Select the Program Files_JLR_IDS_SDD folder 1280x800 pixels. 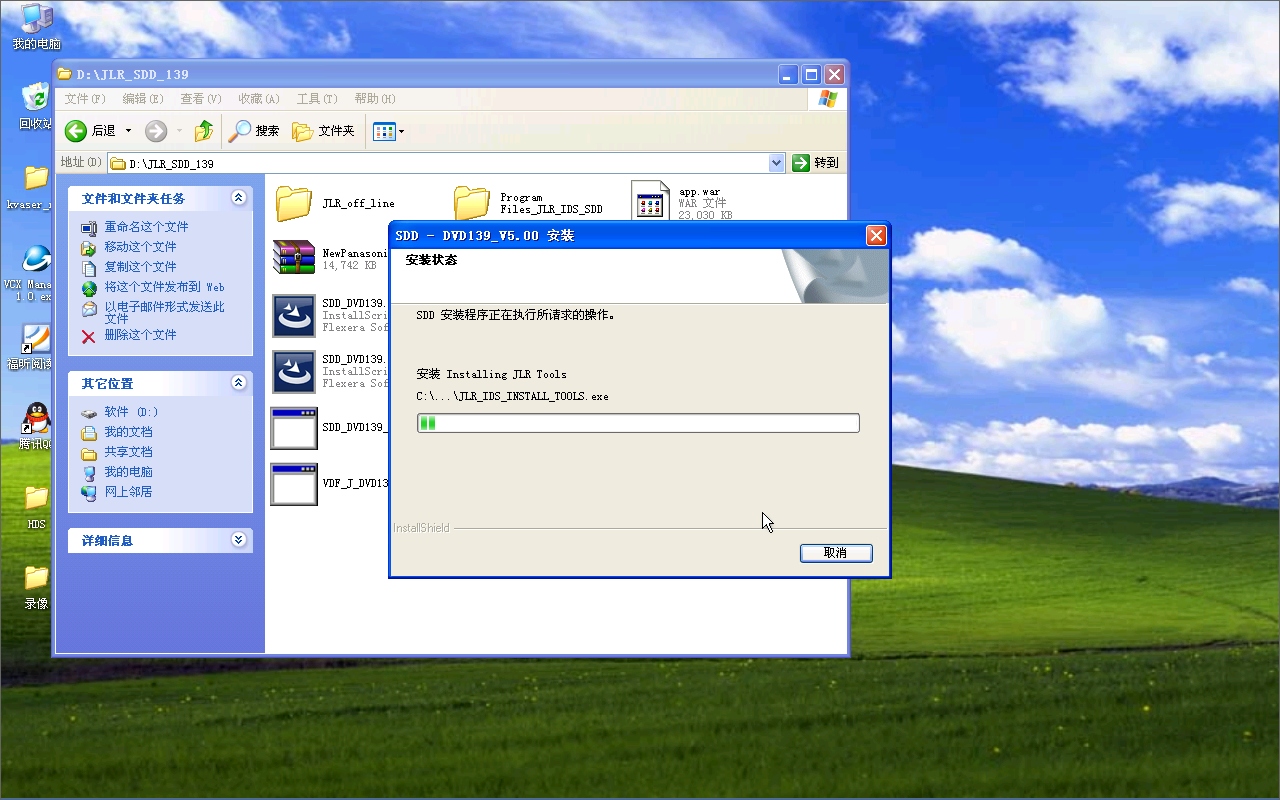click(x=528, y=203)
